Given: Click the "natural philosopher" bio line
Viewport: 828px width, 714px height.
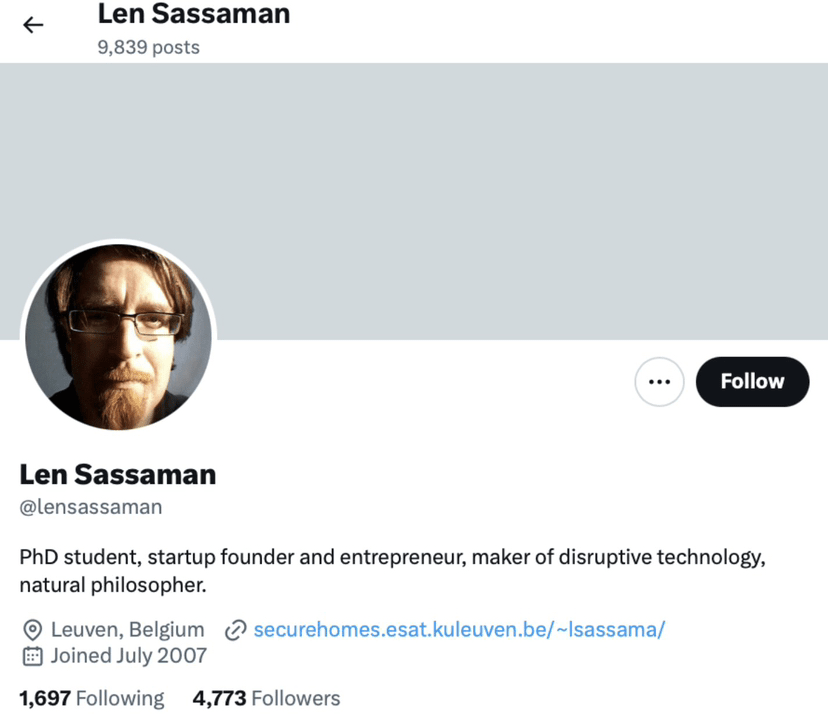Looking at the screenshot, I should click(112, 584).
